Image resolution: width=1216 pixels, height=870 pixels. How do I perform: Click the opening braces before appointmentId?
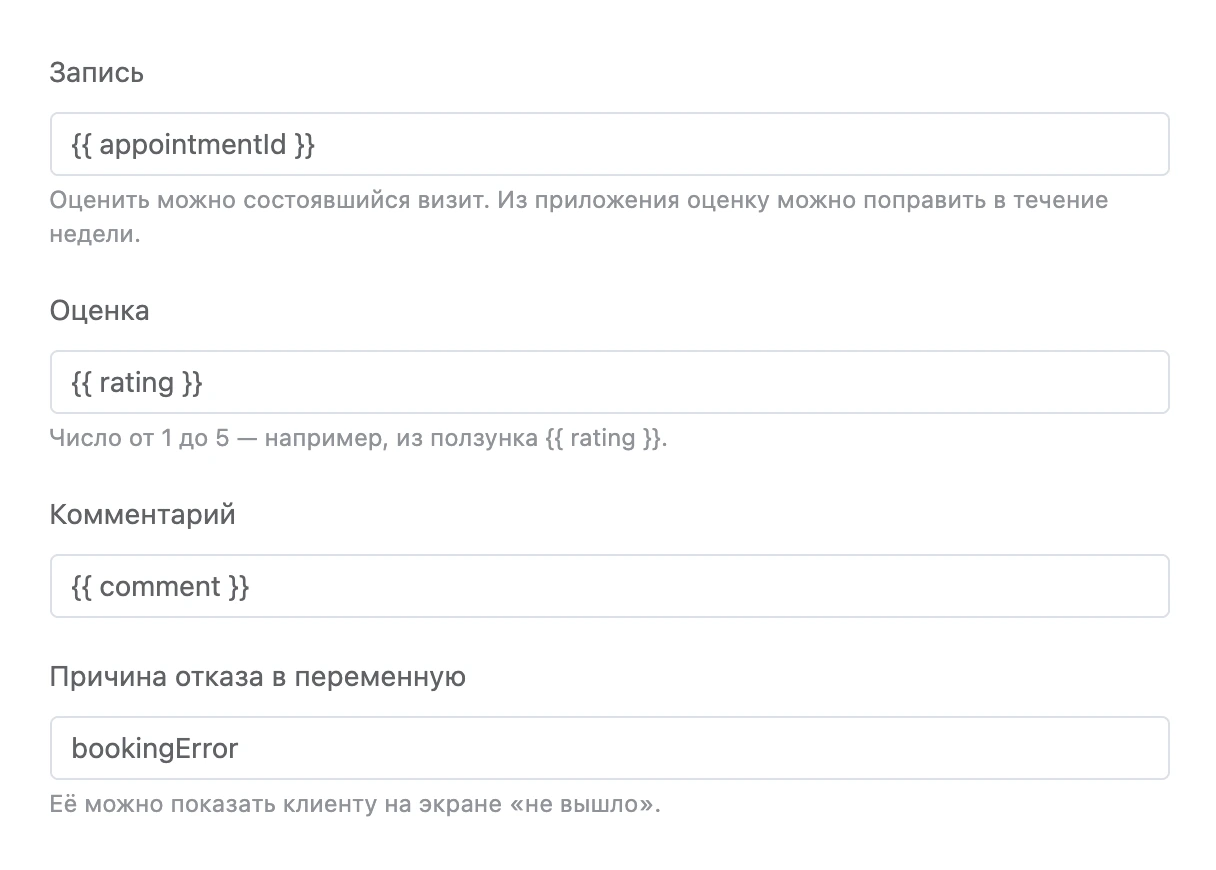coord(82,145)
